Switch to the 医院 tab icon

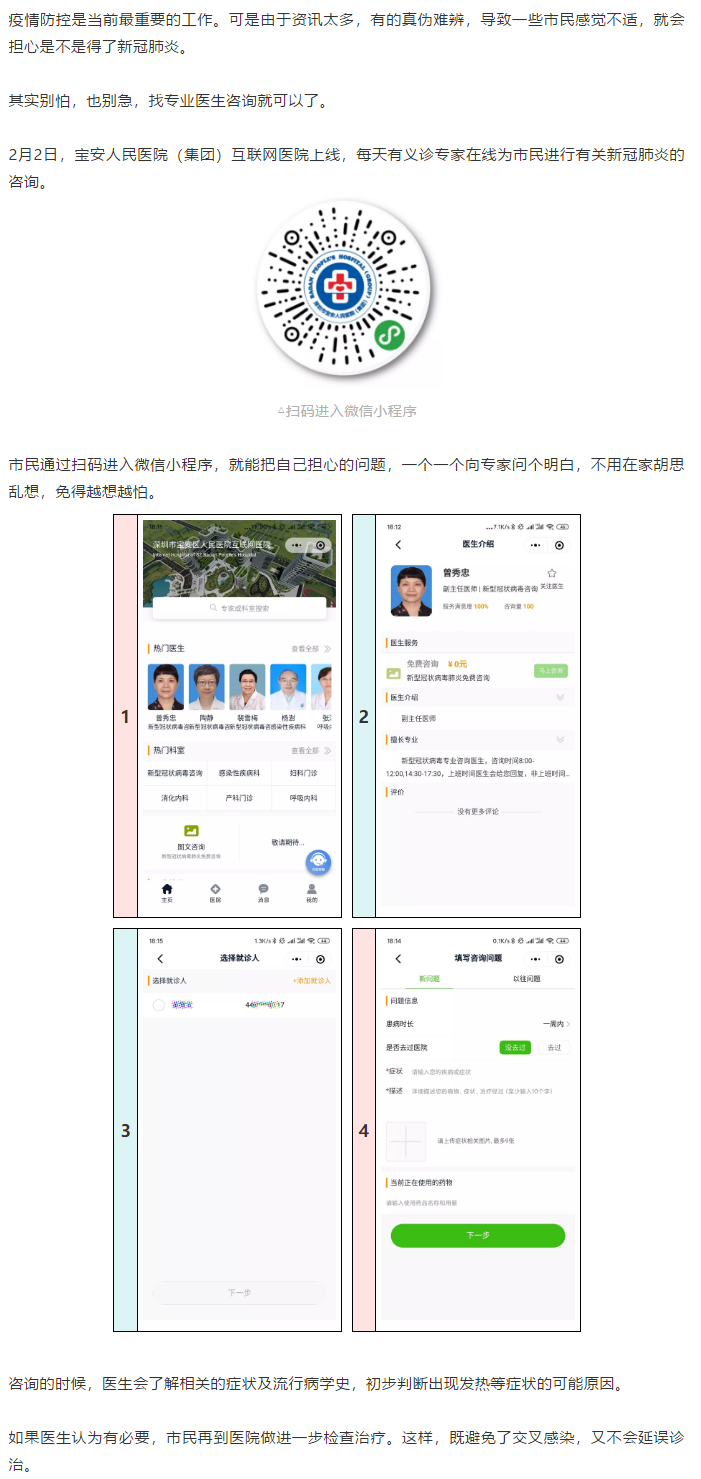coord(215,889)
